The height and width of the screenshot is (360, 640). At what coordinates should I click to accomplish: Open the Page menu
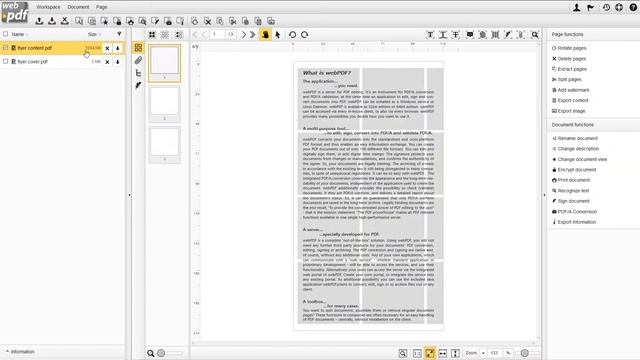102,7
